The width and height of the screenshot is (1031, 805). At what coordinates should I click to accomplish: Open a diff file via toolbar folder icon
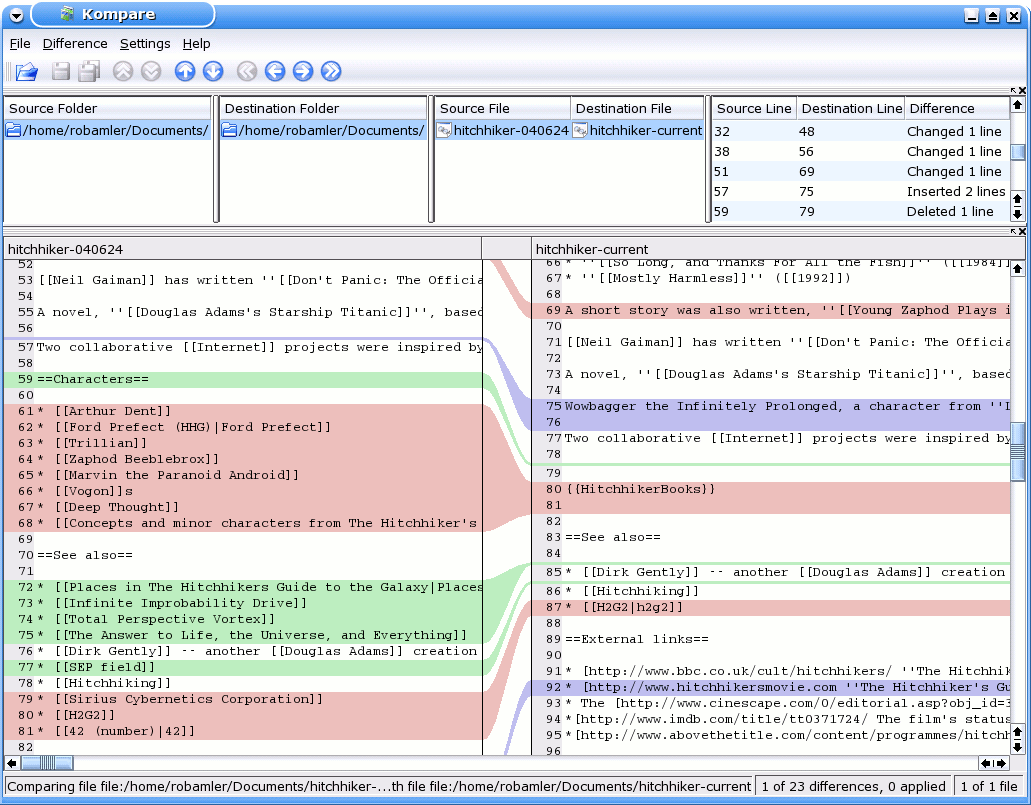click(26, 71)
